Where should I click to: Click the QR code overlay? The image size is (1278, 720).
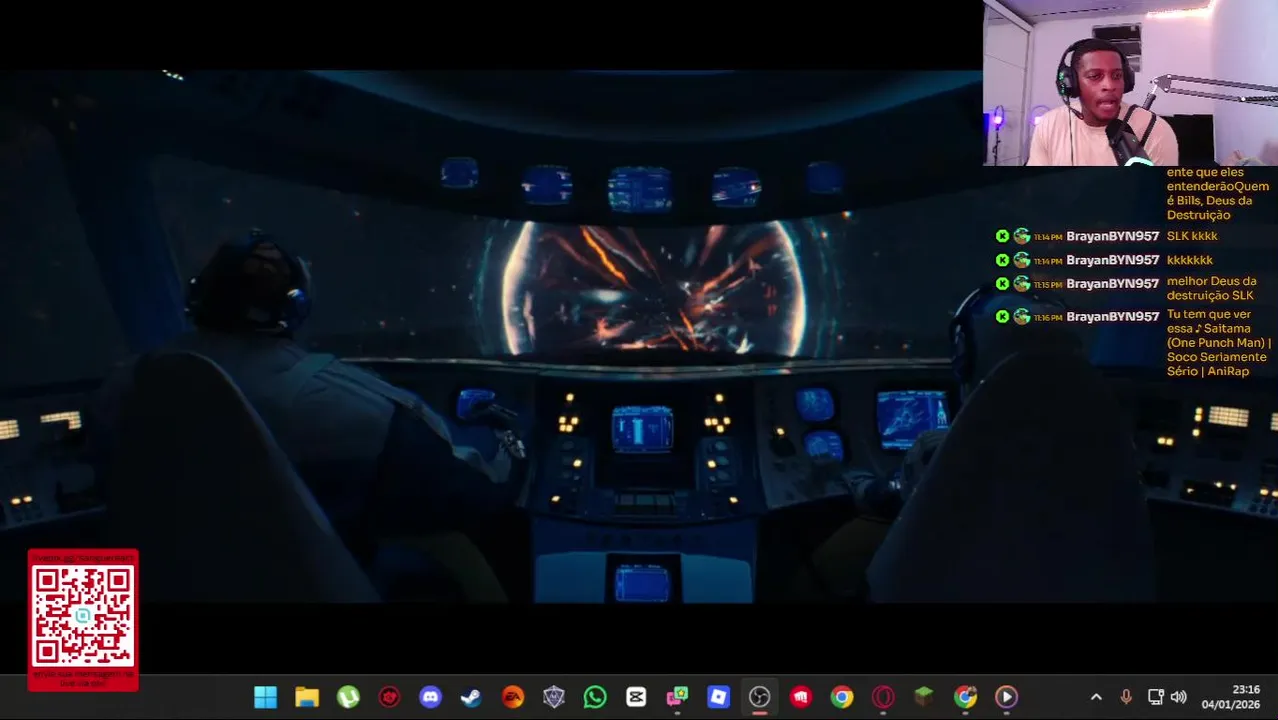tap(83, 618)
